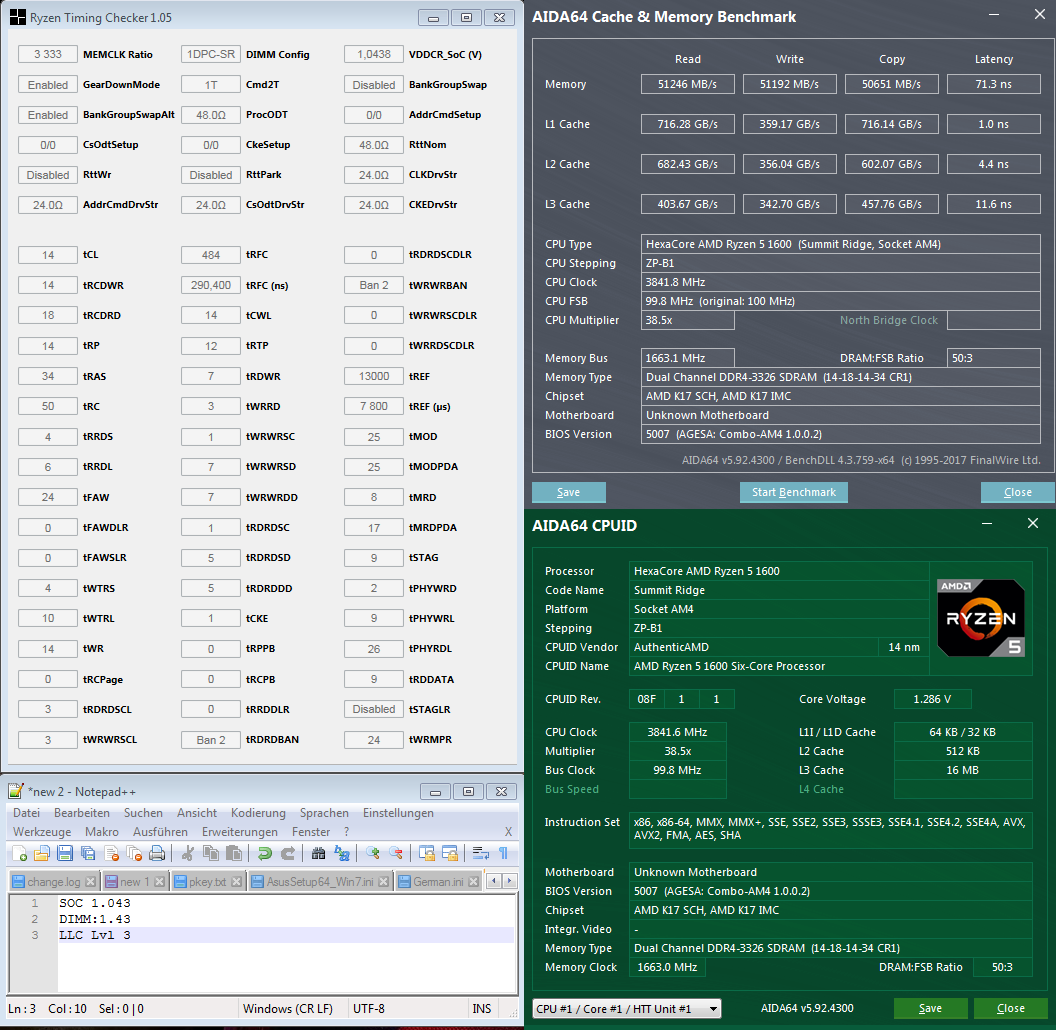Click Close in the AIDA64 Cache & Memory Benchmark window
The image size is (1056, 1030).
pyautogui.click(x=1018, y=492)
